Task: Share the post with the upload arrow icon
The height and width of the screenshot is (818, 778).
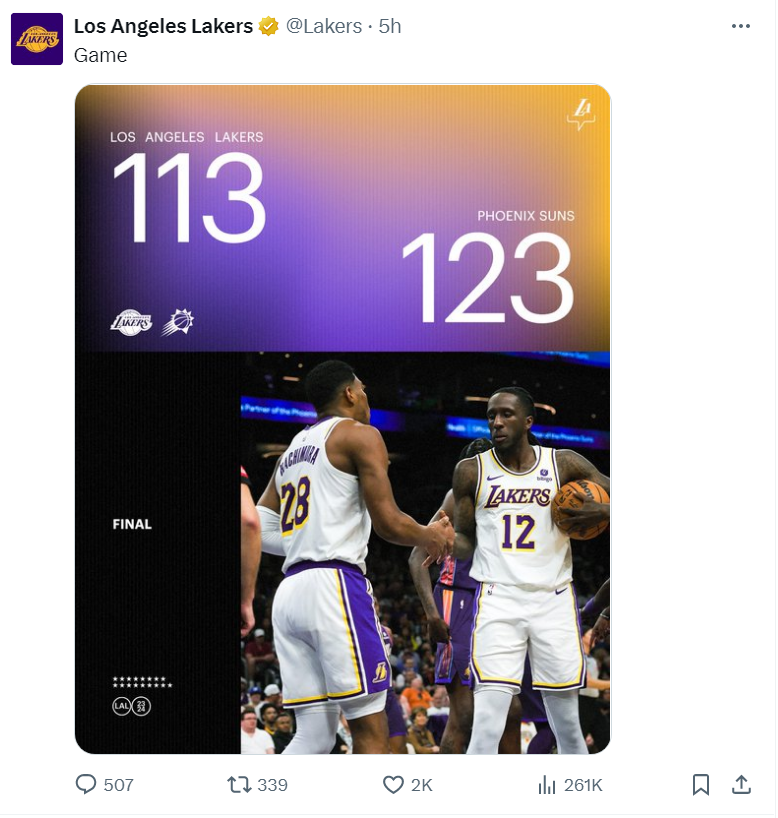Action: [x=741, y=785]
